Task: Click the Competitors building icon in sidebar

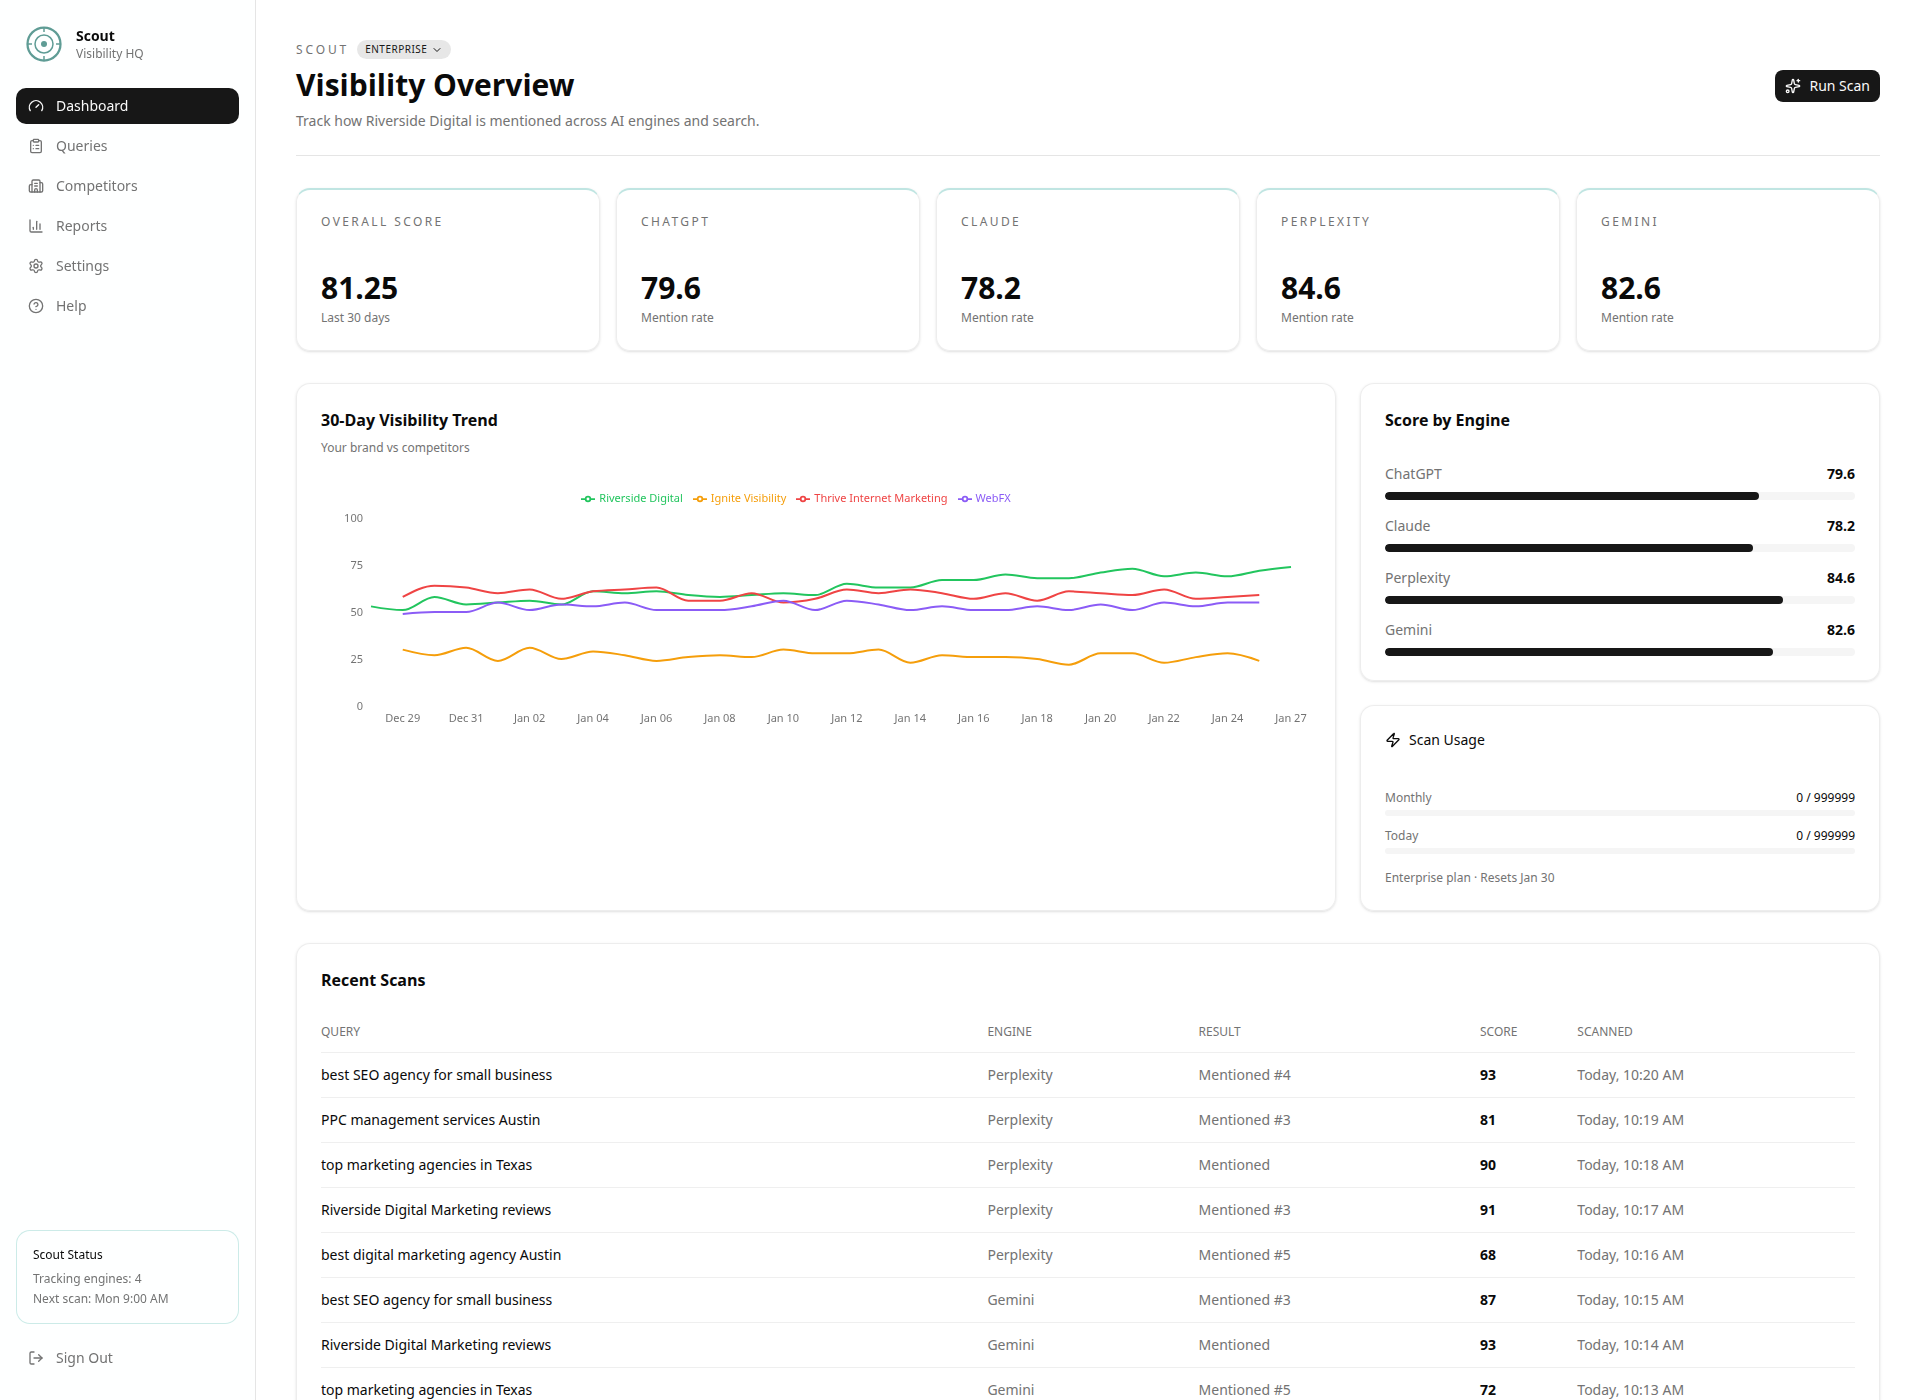Action: [37, 185]
